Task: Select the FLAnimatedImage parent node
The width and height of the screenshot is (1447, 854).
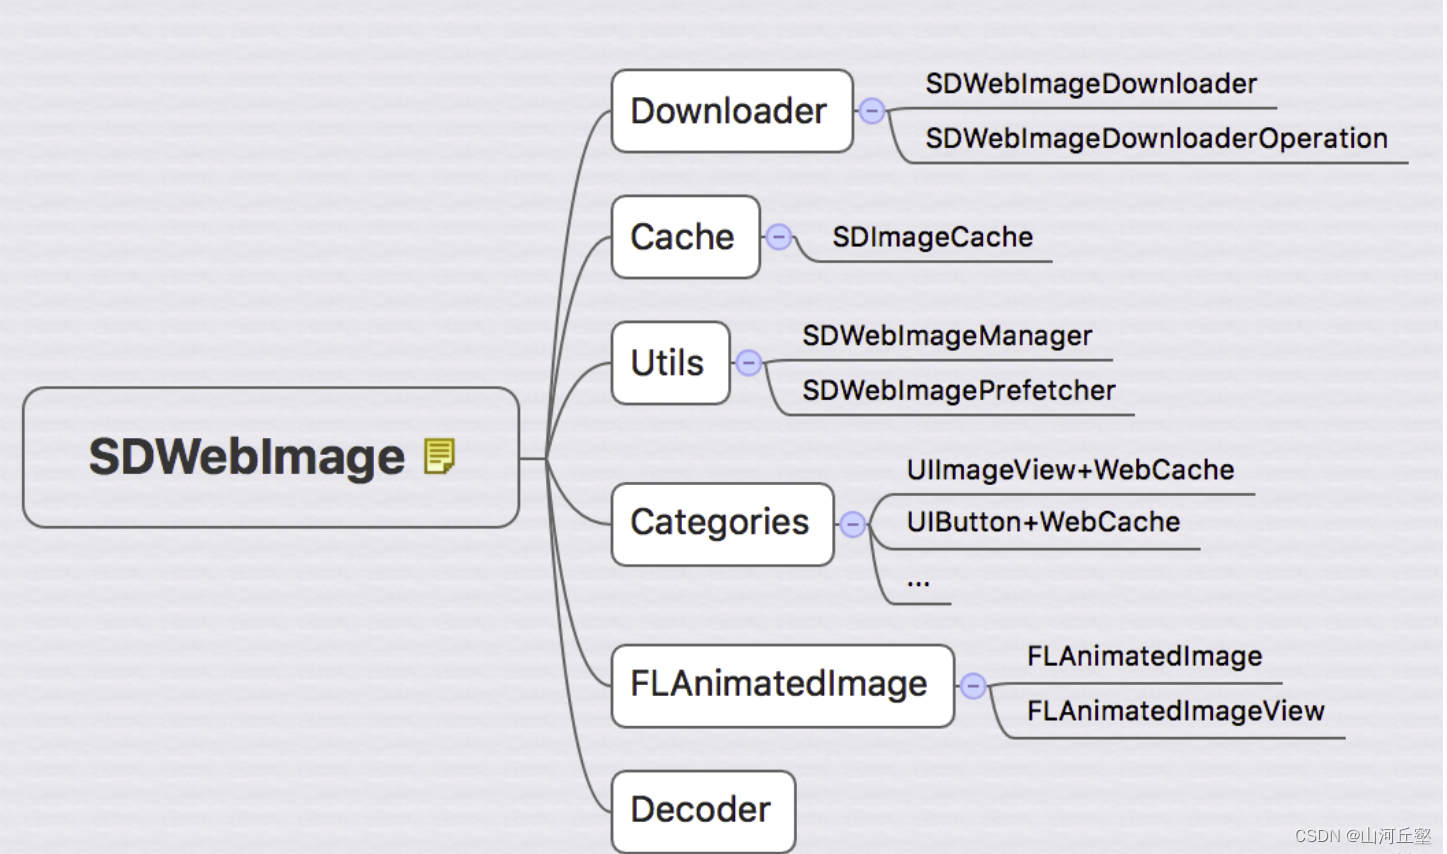Action: pyautogui.click(x=783, y=686)
